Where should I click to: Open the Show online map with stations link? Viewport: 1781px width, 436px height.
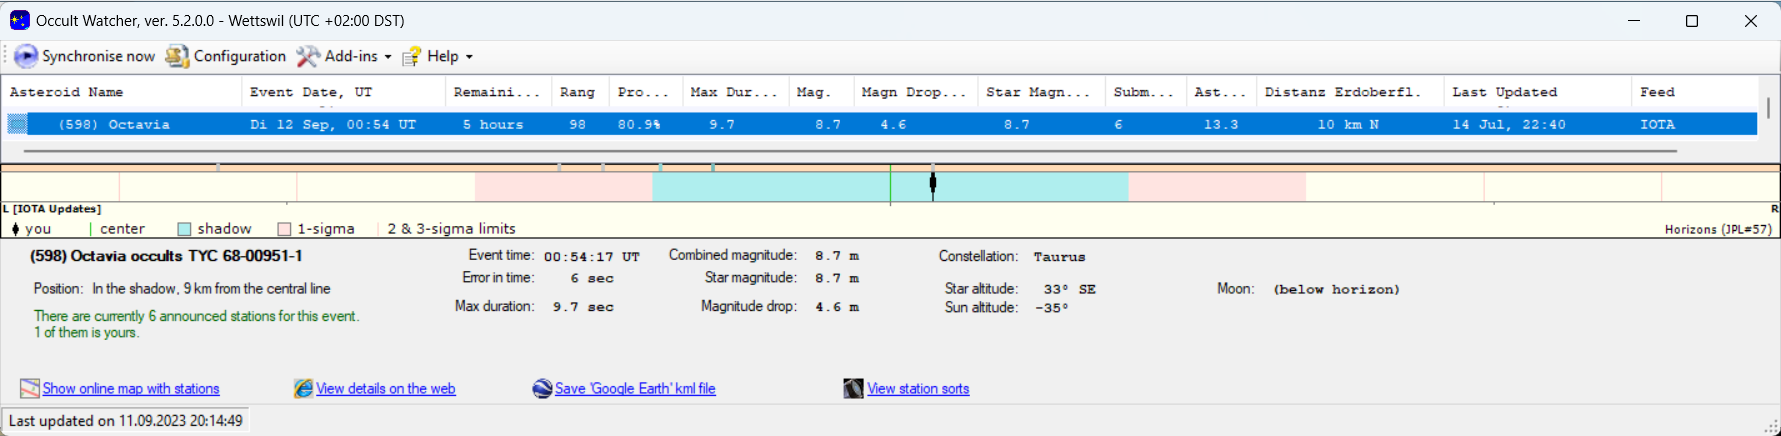(131, 389)
